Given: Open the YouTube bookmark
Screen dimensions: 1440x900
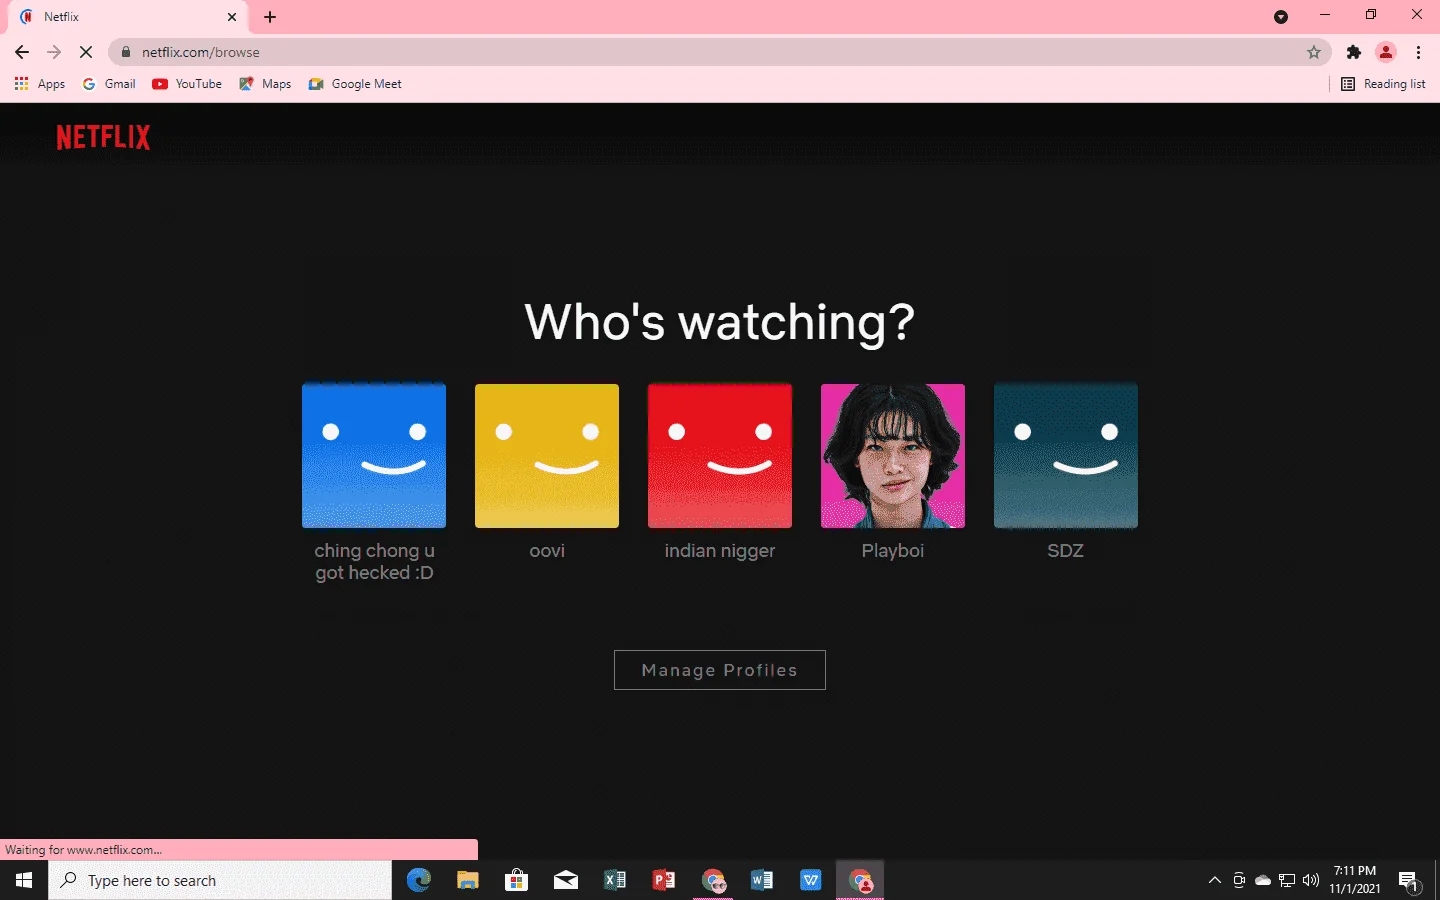Looking at the screenshot, I should point(187,84).
